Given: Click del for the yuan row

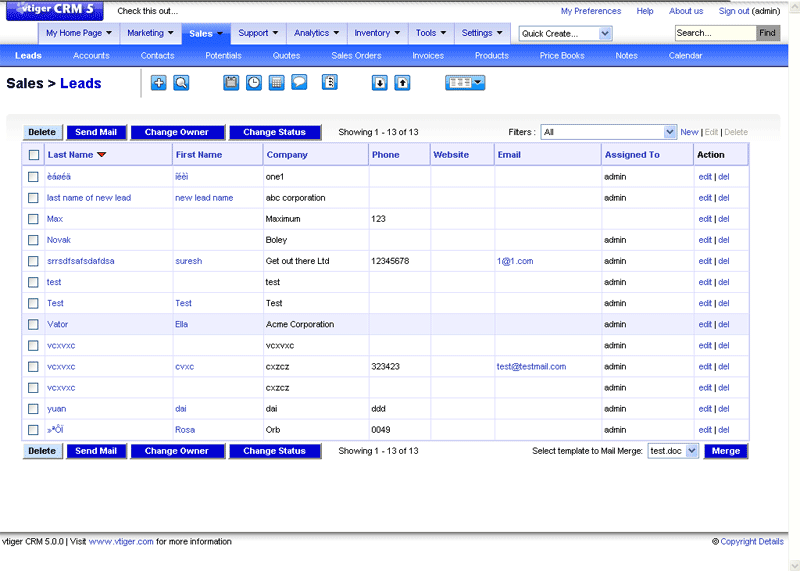Looking at the screenshot, I should click(x=723, y=409).
